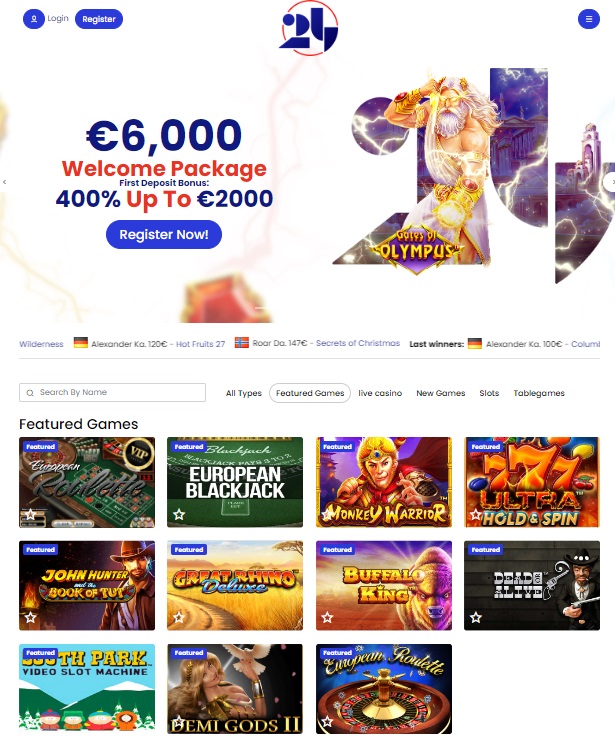The width and height of the screenshot is (615, 742).
Task: Click the search magnifier icon
Action: click(30, 393)
